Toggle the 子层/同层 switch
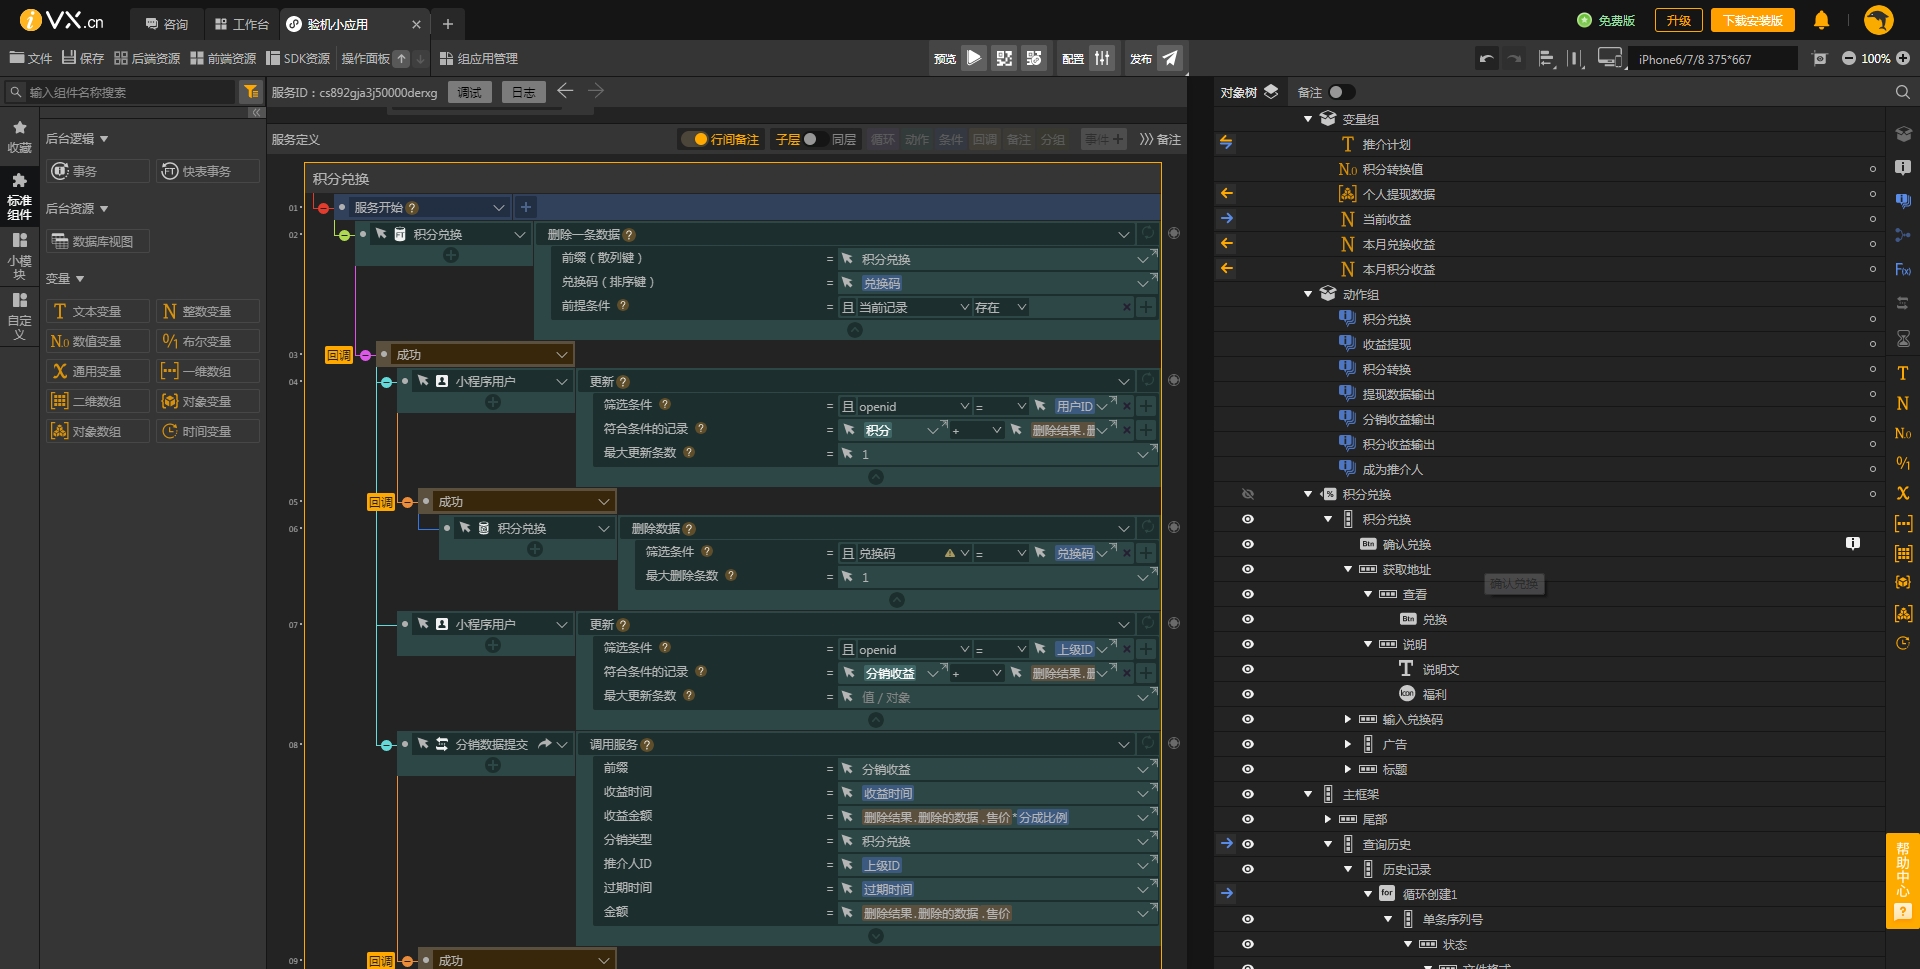The height and width of the screenshot is (969, 1920). (x=815, y=140)
